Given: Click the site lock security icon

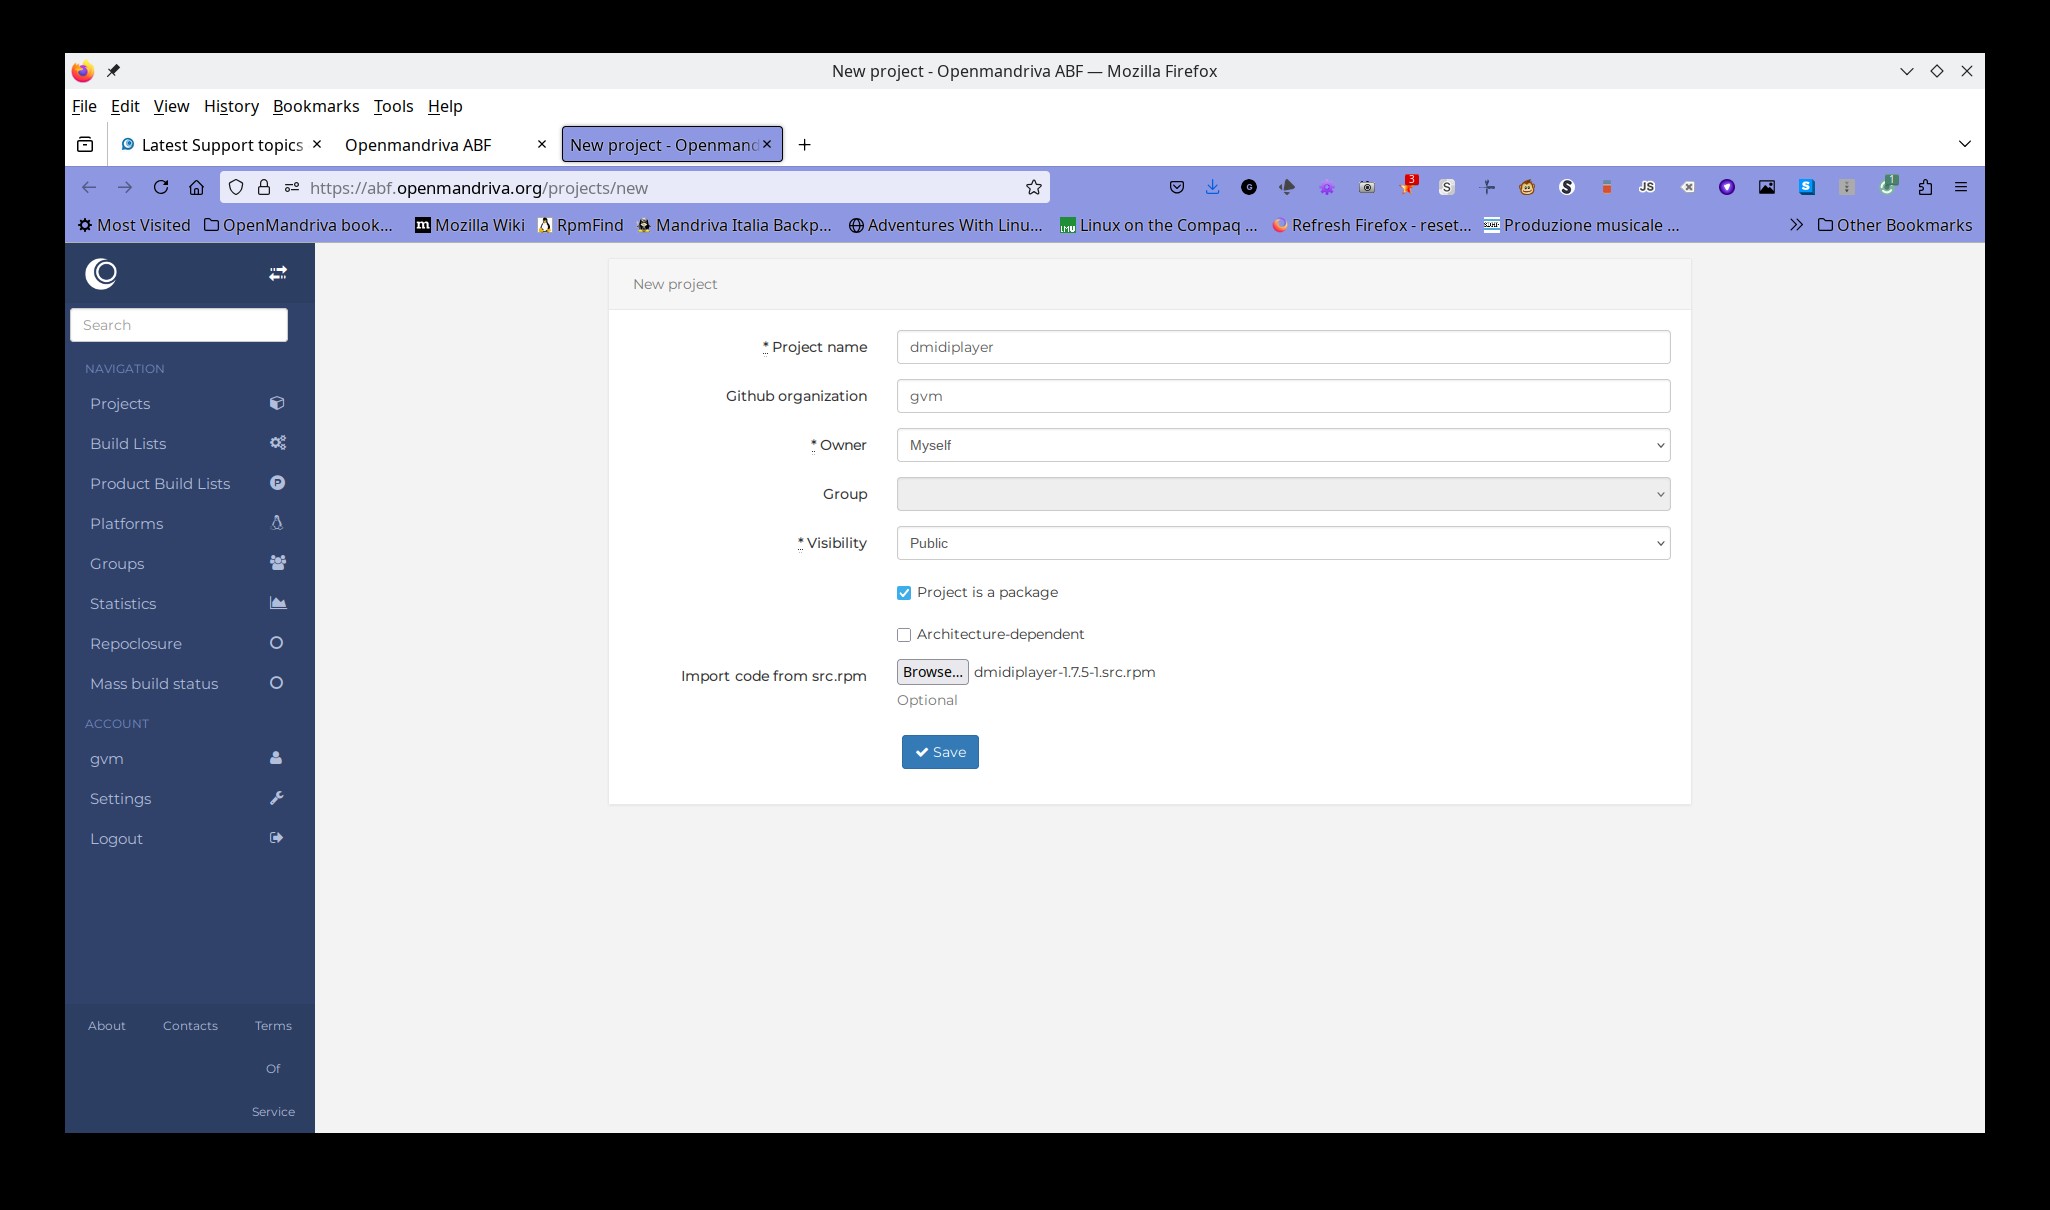Looking at the screenshot, I should pyautogui.click(x=264, y=187).
